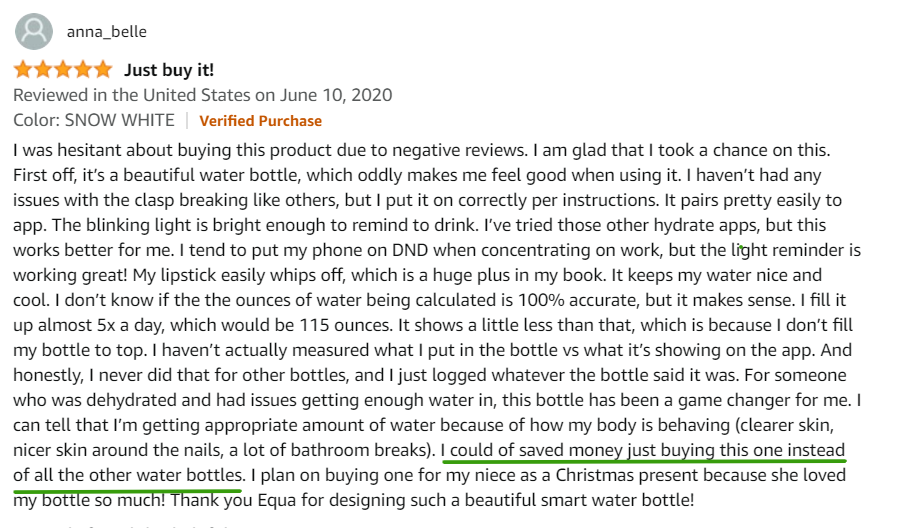Click the third orange rating star

coord(63,69)
